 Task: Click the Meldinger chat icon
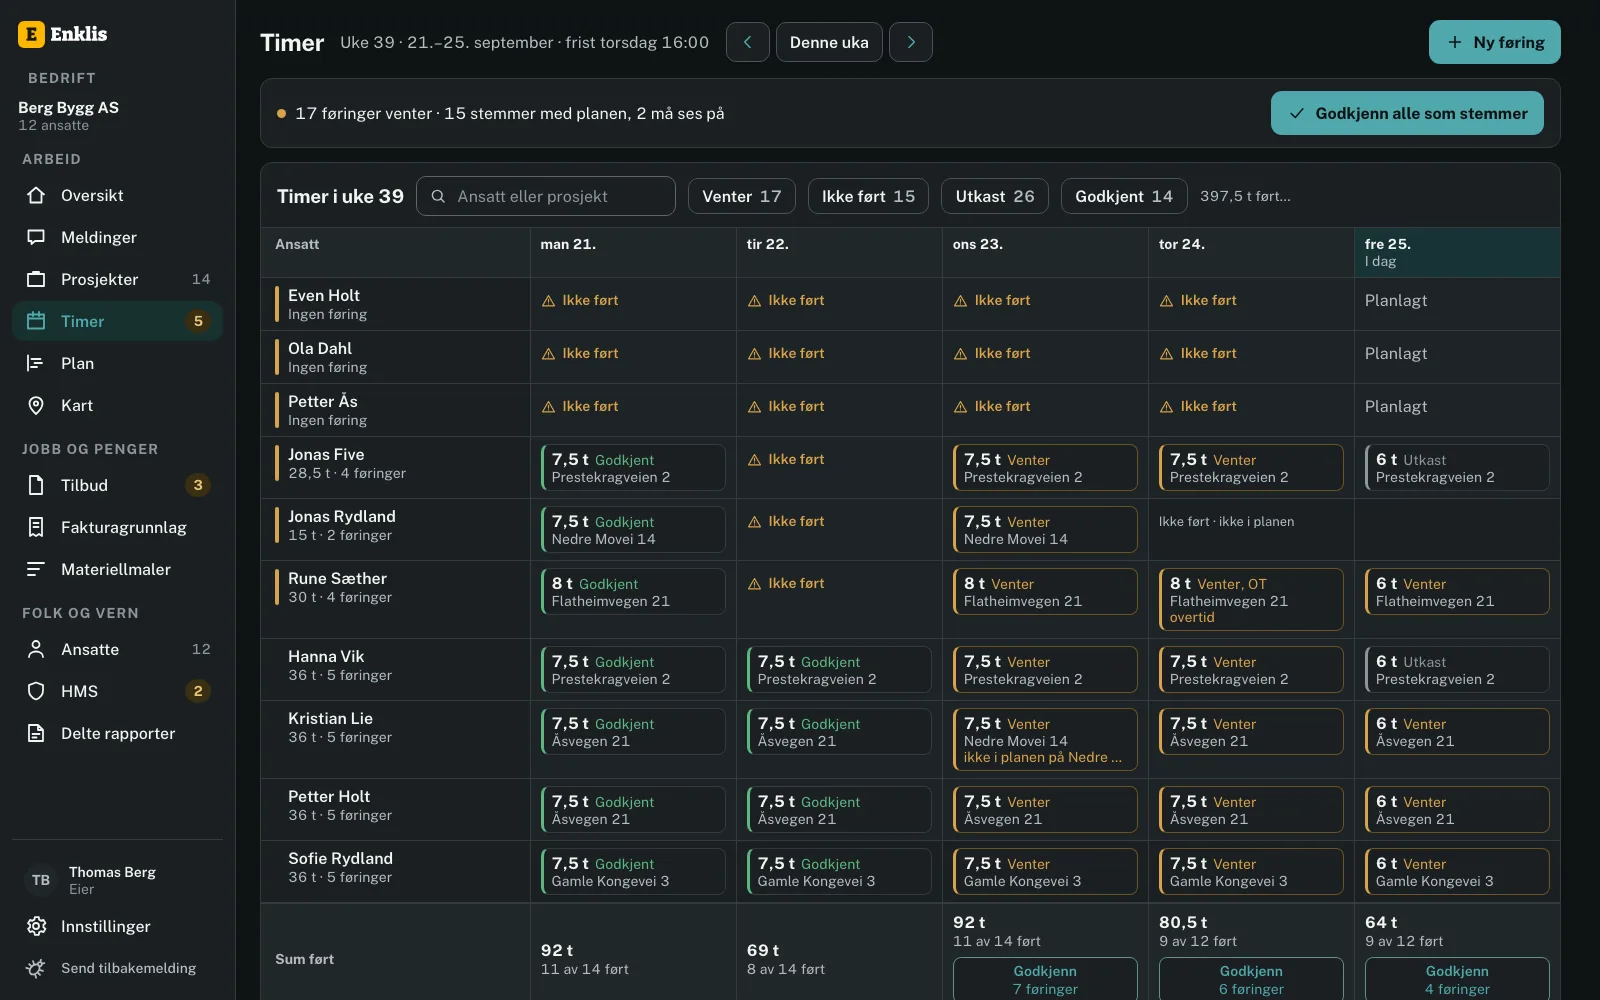tap(36, 237)
